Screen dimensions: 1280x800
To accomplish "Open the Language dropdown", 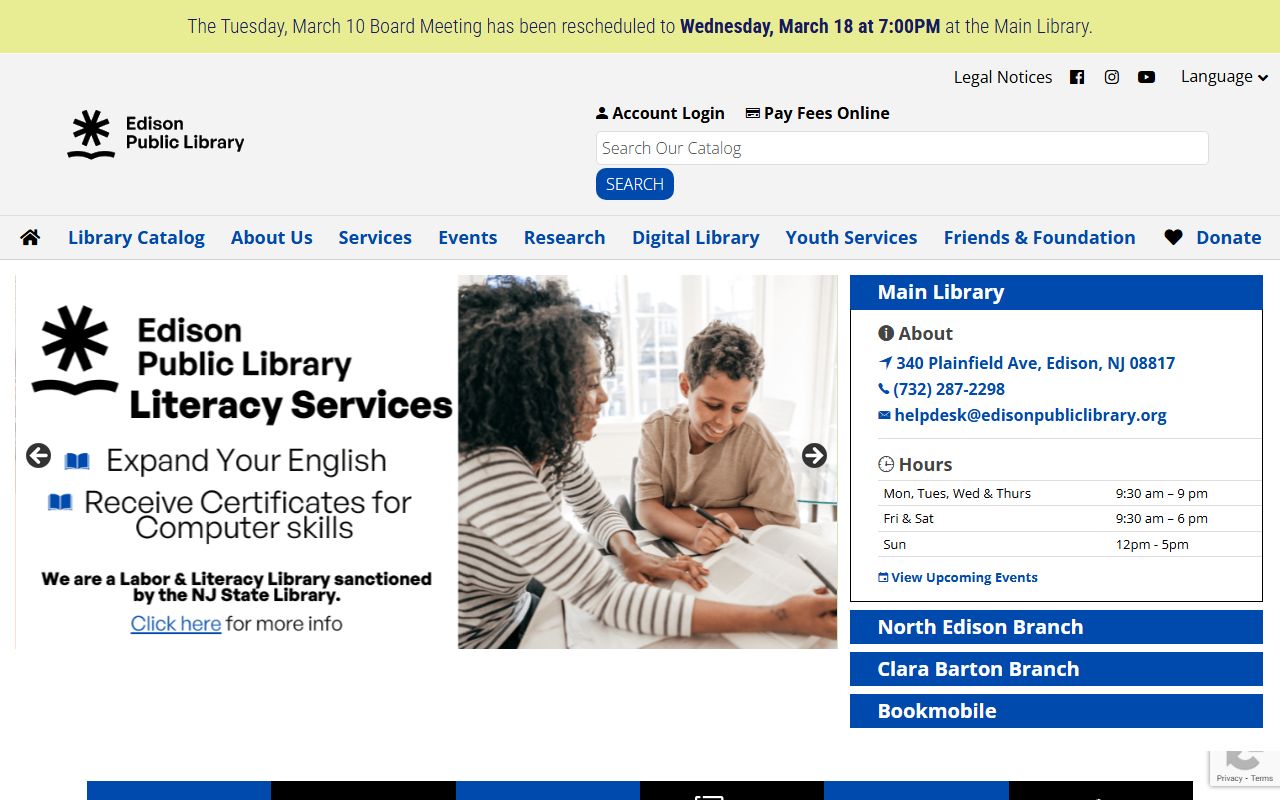I will [x=1224, y=76].
